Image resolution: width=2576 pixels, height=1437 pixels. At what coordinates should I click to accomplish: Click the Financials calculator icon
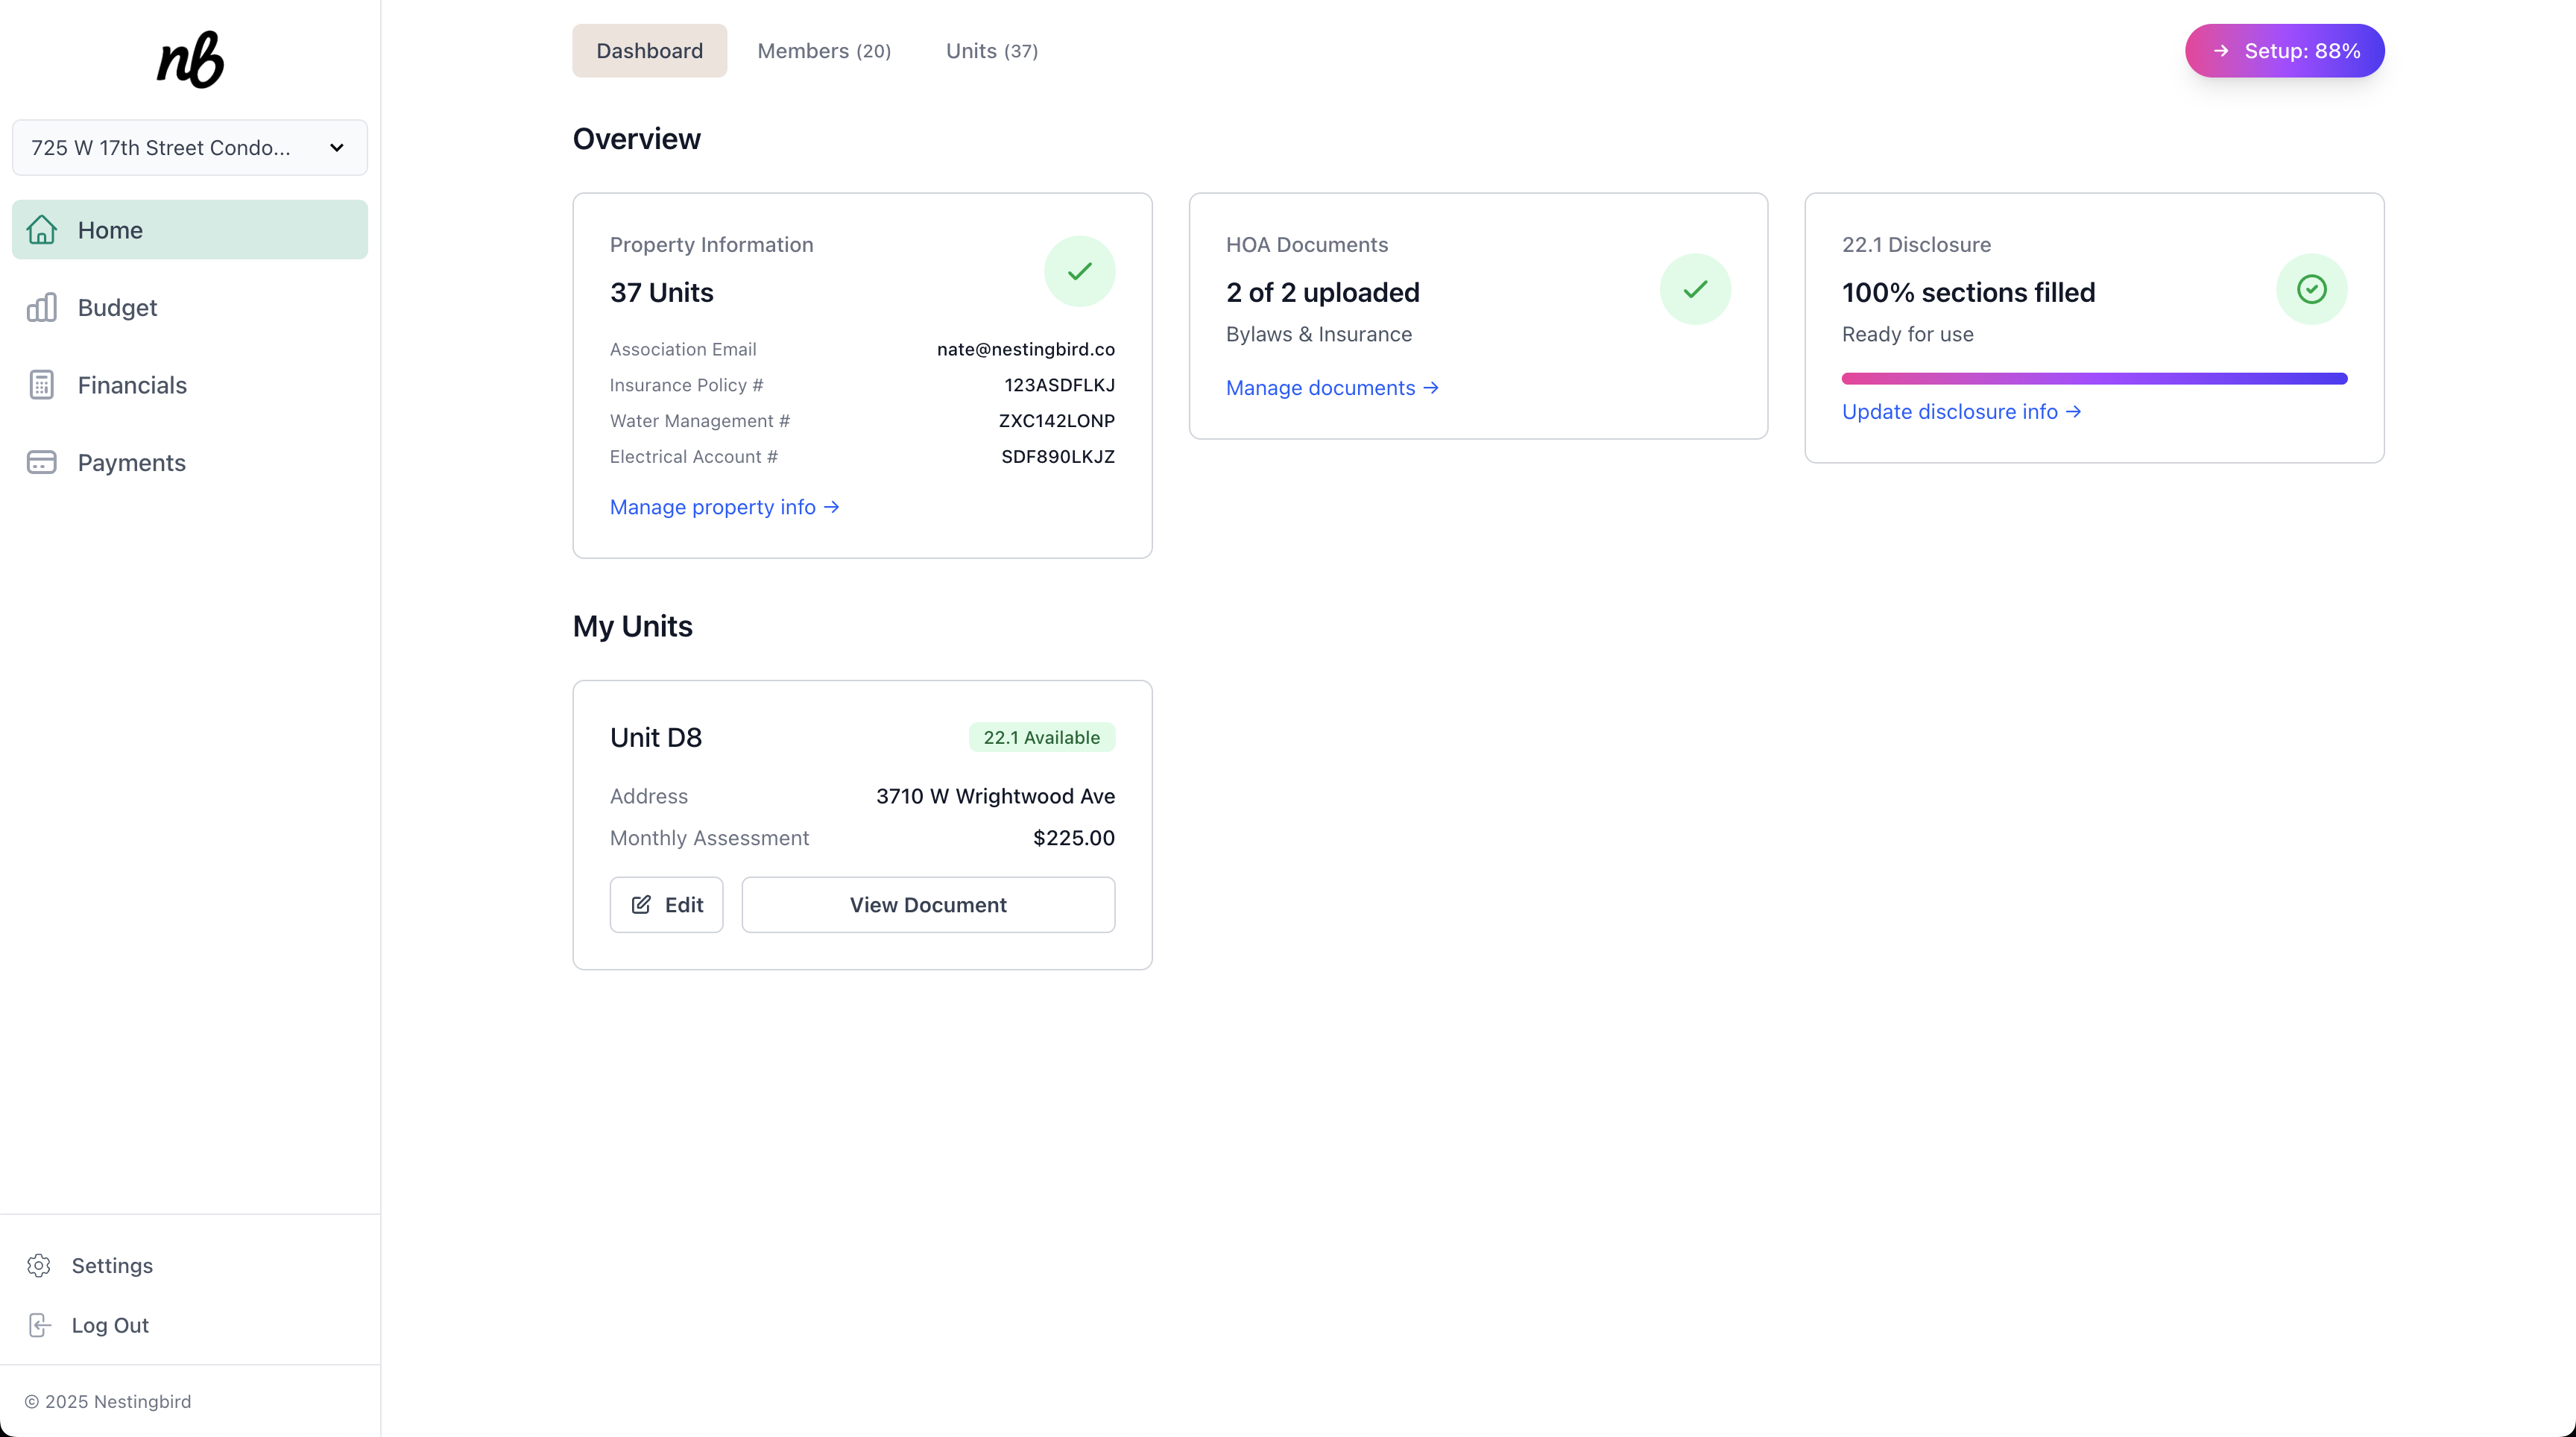point(41,385)
